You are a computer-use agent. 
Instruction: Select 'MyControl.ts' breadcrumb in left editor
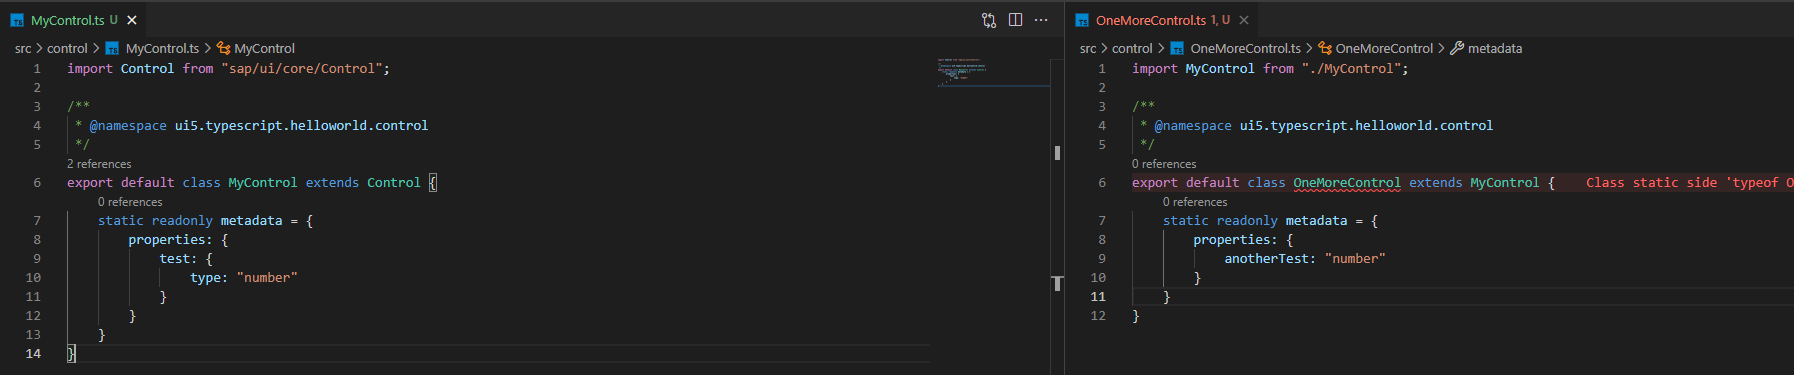click(162, 48)
